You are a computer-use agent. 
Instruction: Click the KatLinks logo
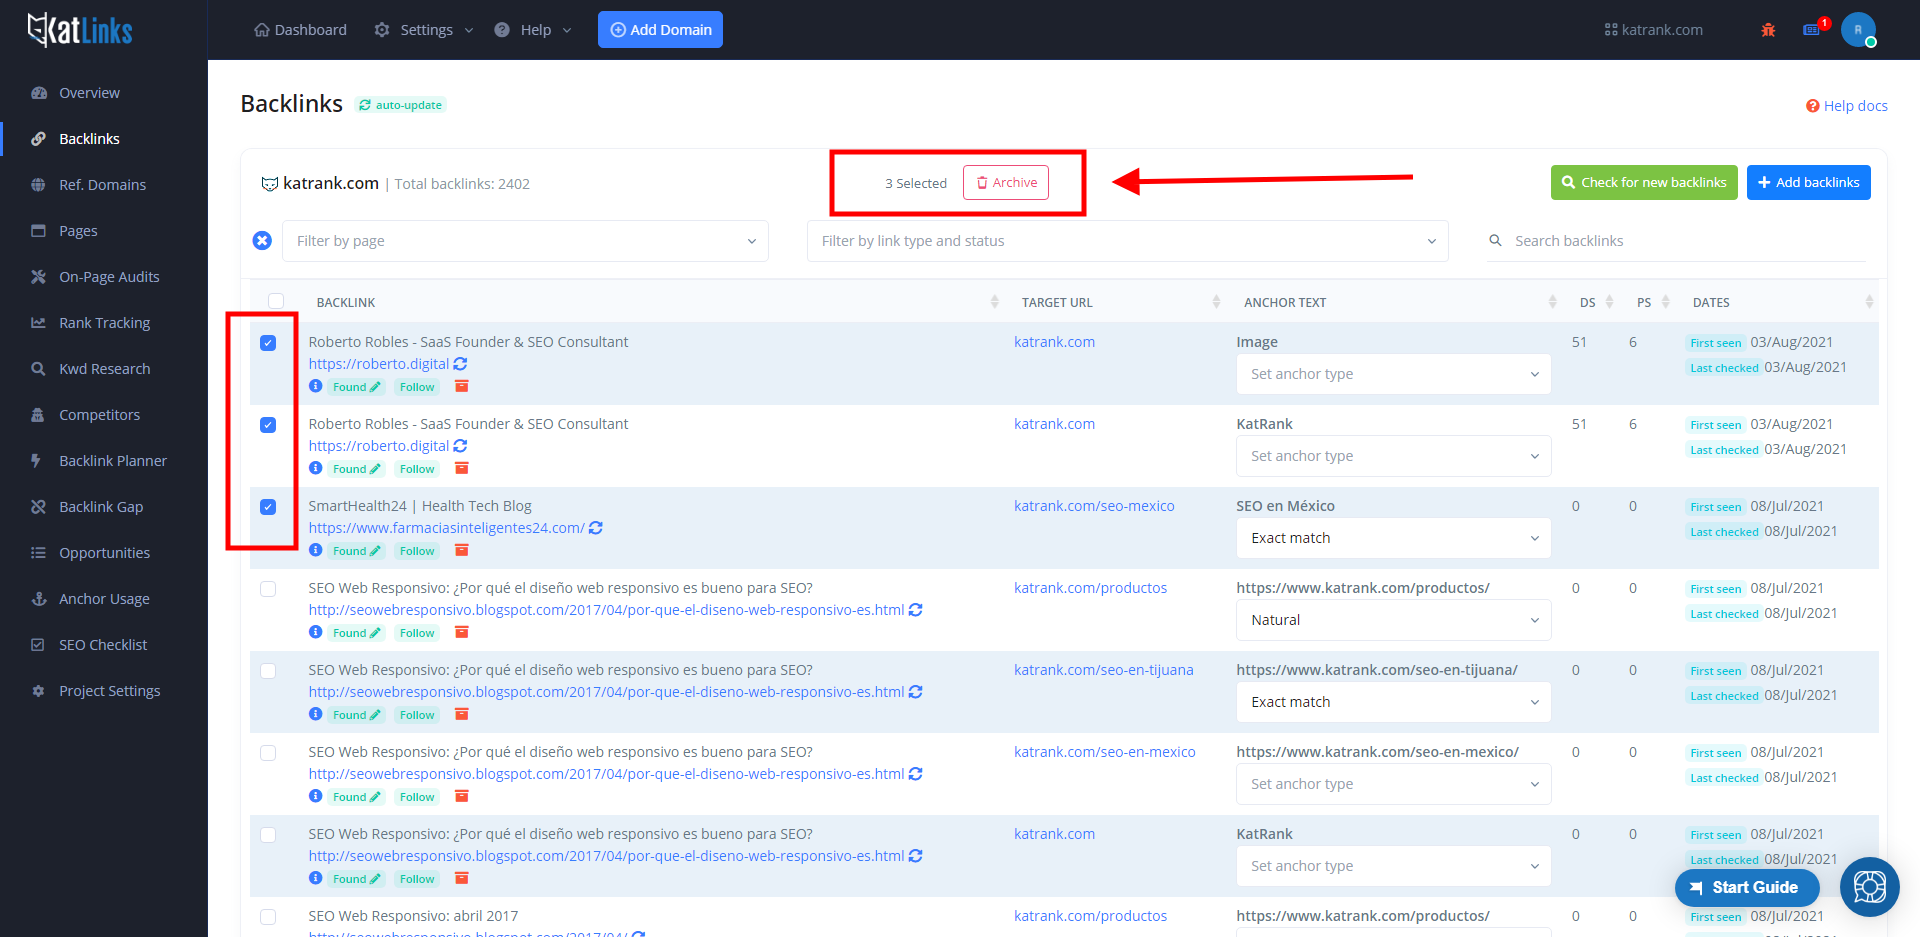pyautogui.click(x=80, y=30)
